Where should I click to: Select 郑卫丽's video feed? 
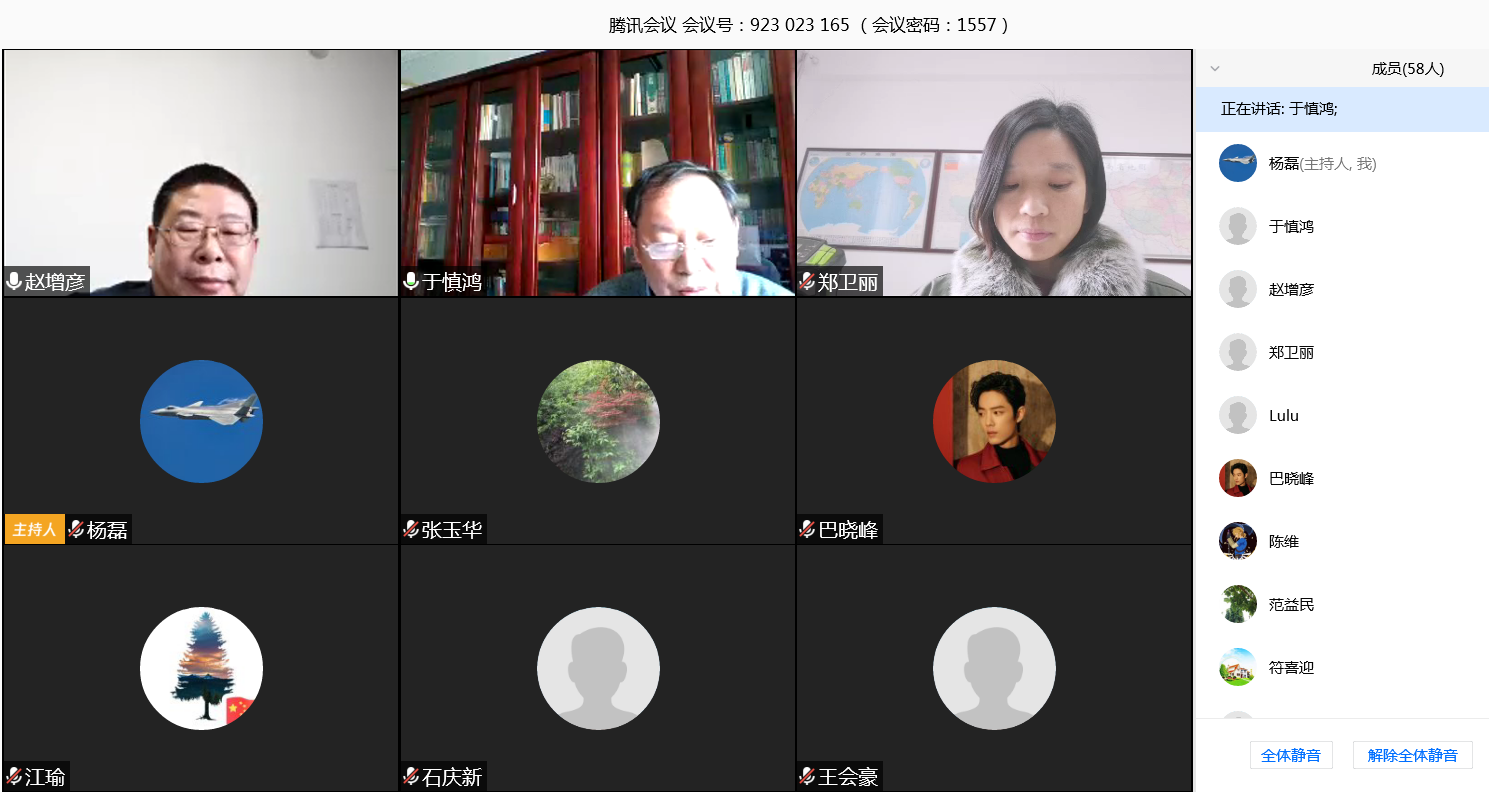click(x=994, y=173)
